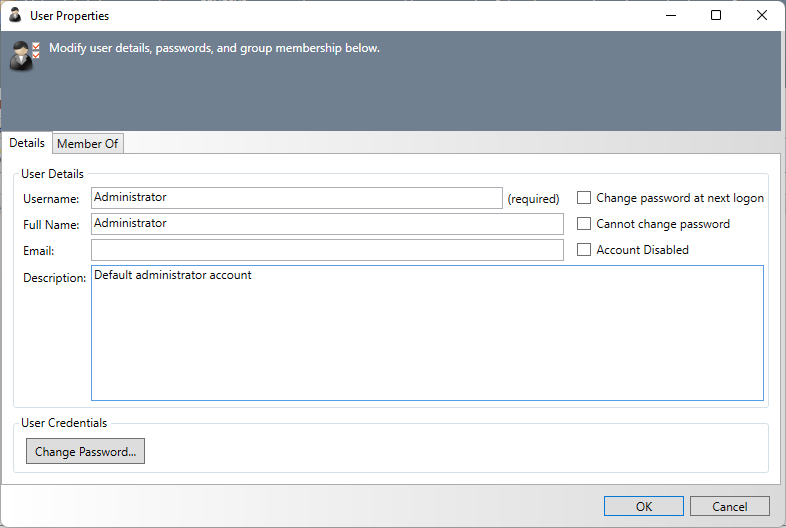Minimize the User Properties window
This screenshot has width=786, height=528.
point(671,16)
